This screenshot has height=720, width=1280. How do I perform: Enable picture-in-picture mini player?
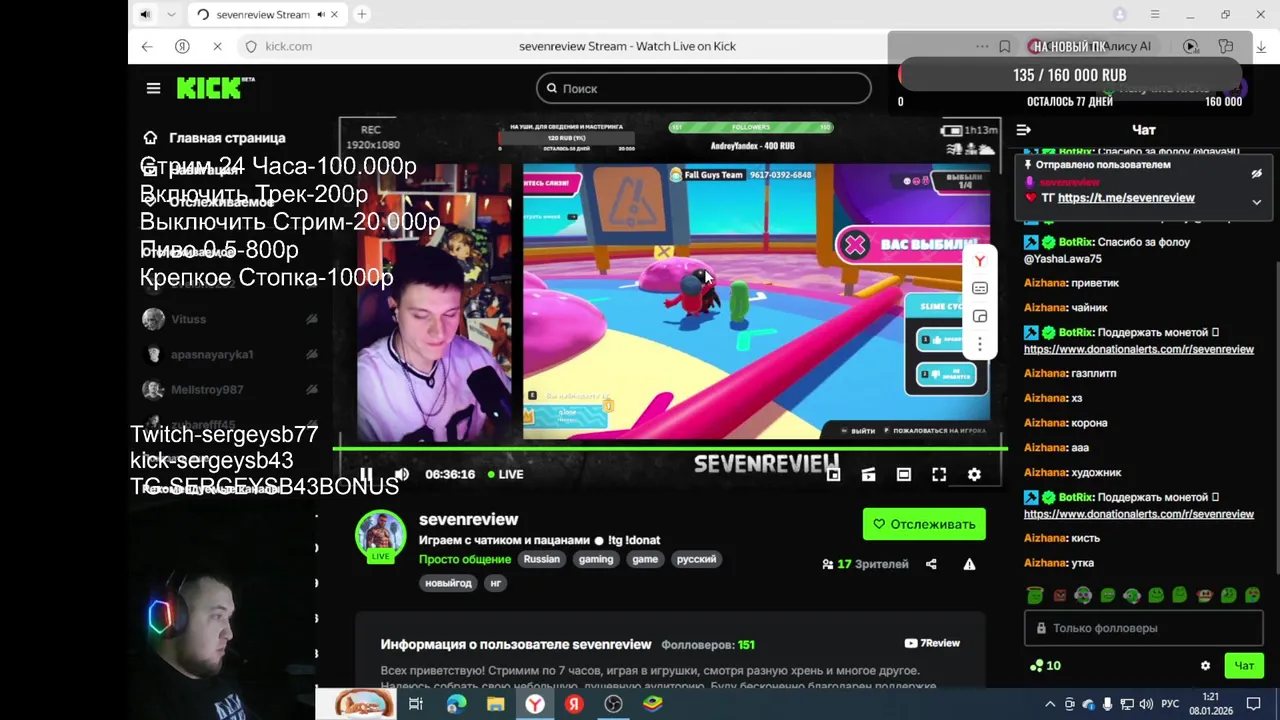pos(833,474)
